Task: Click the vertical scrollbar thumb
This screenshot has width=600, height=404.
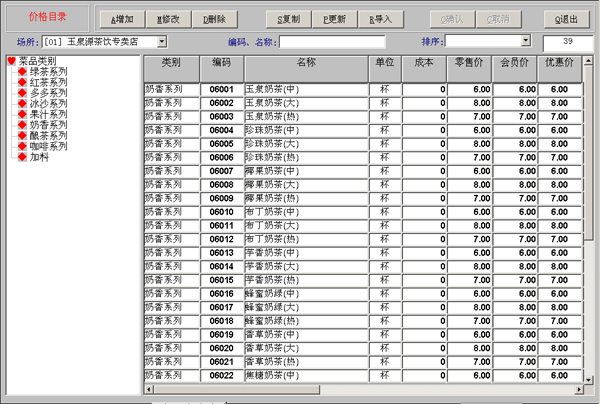Action: (x=588, y=153)
